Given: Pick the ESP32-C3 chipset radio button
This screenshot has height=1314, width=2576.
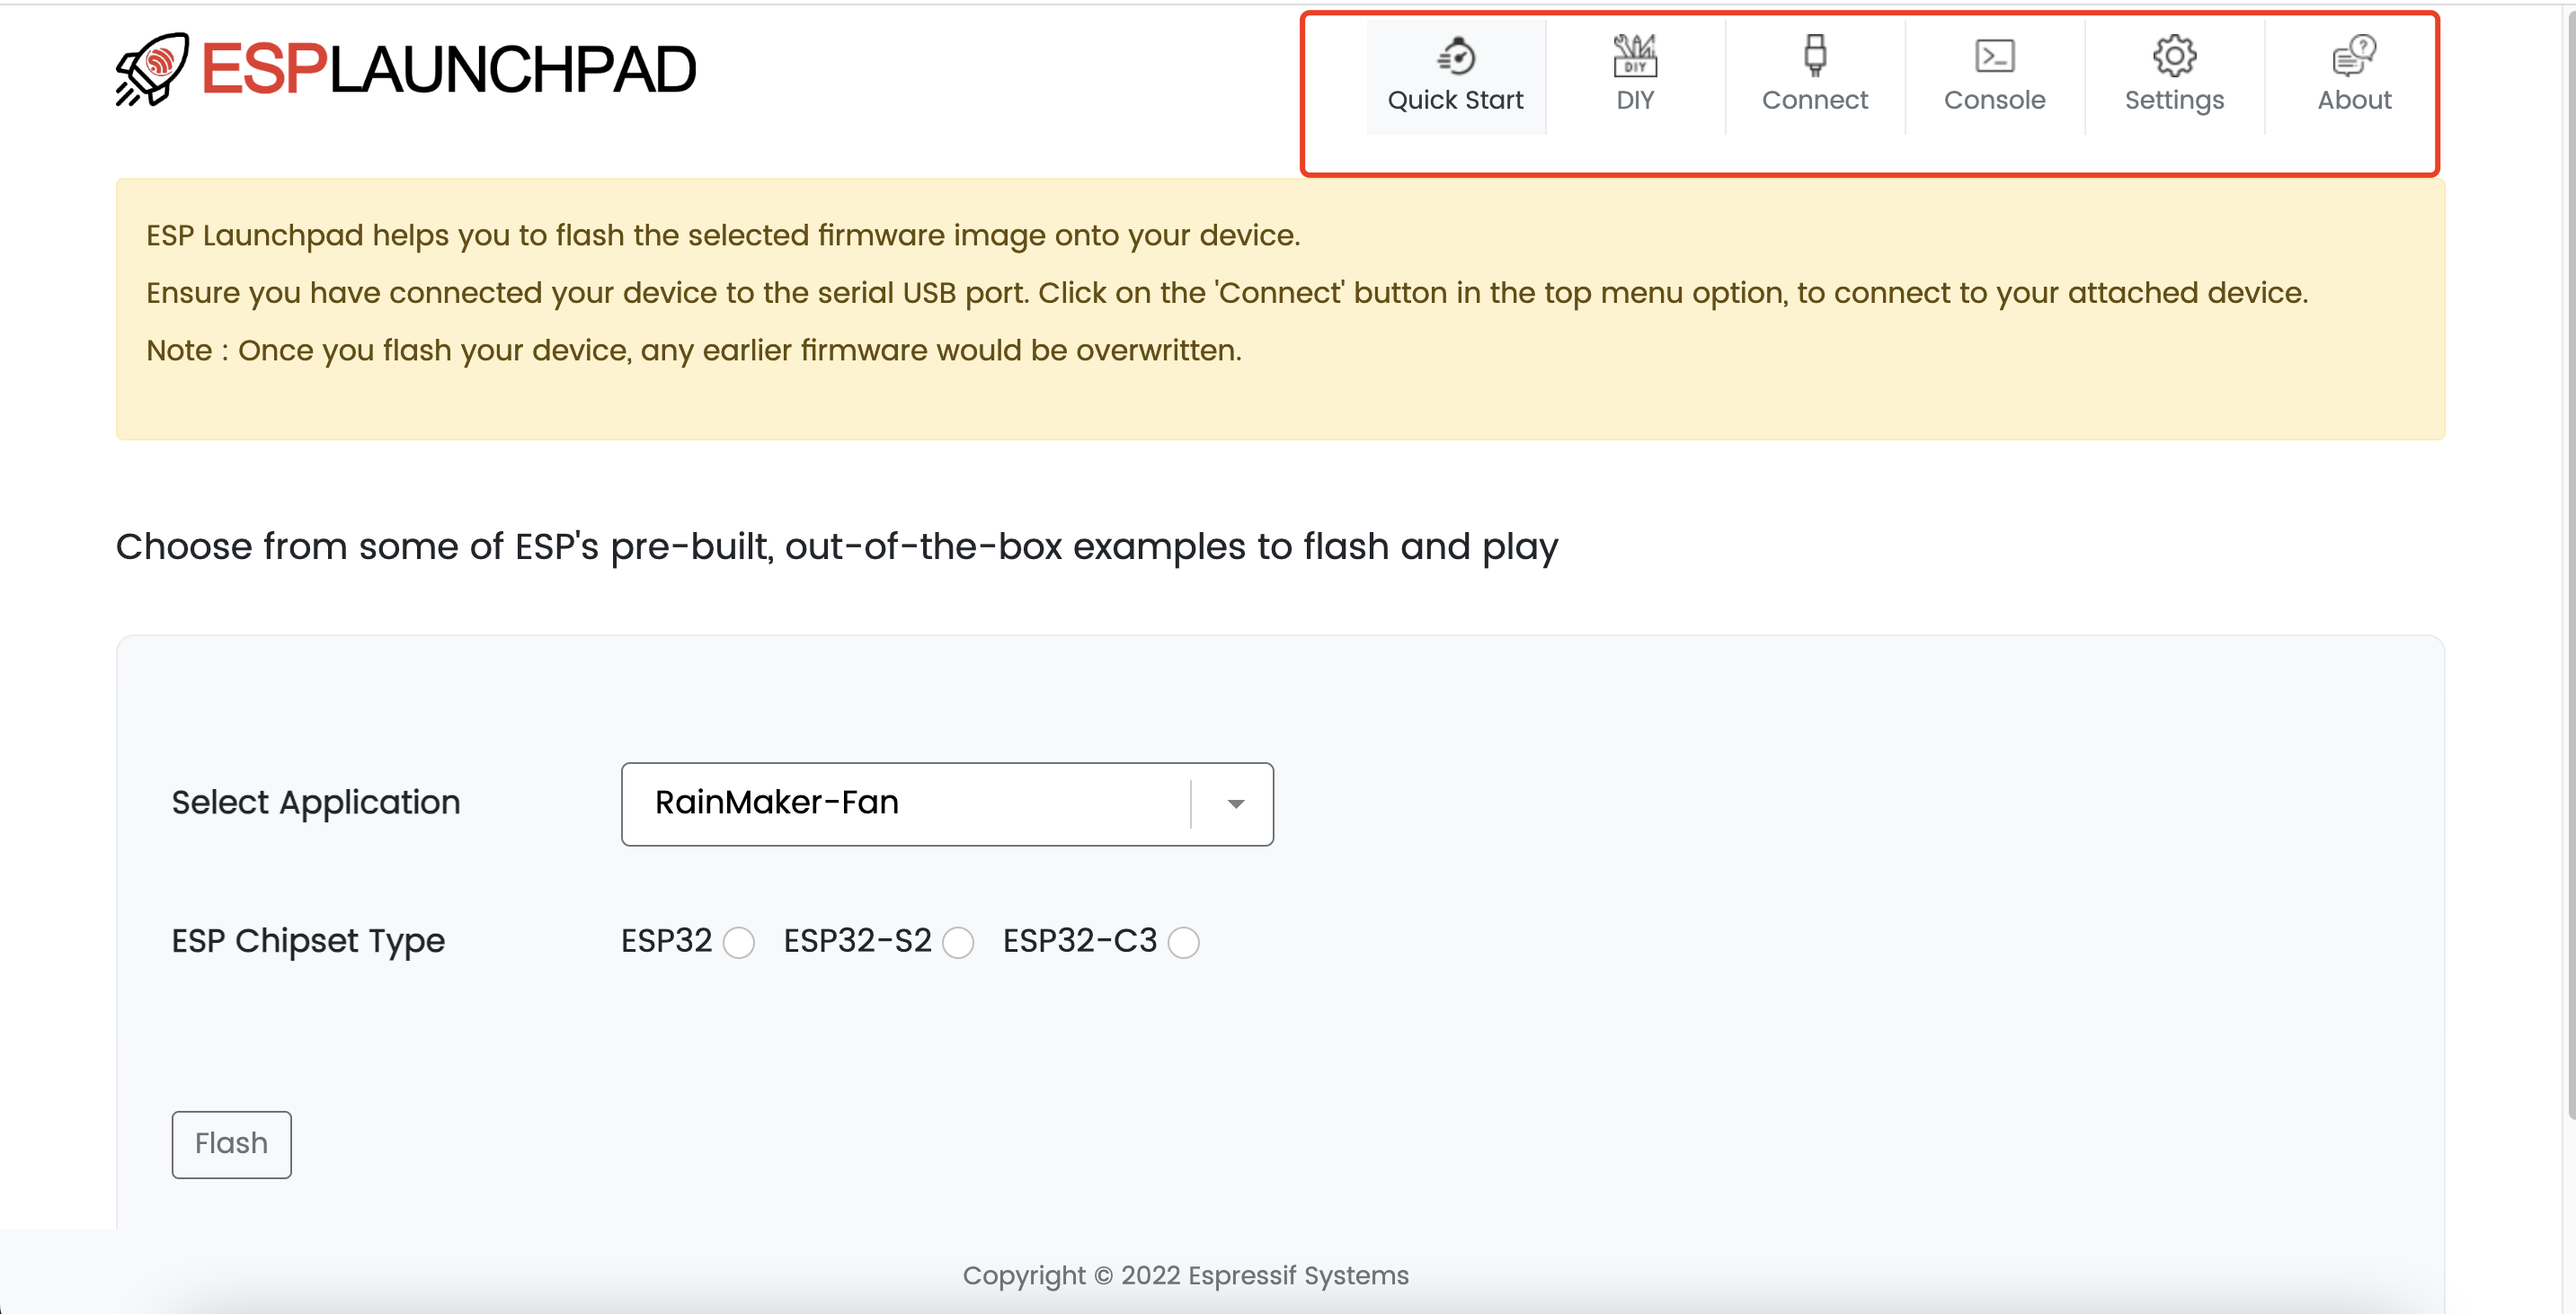Looking at the screenshot, I should pos(1183,942).
